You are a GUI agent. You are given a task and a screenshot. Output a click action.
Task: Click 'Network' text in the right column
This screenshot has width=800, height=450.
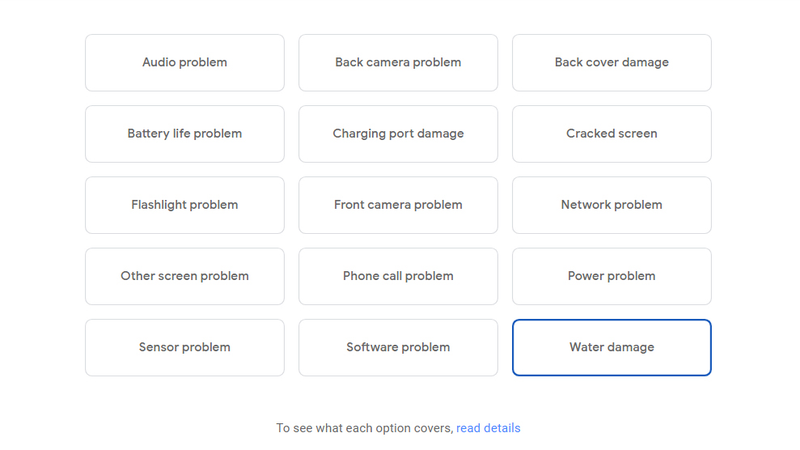click(x=586, y=205)
